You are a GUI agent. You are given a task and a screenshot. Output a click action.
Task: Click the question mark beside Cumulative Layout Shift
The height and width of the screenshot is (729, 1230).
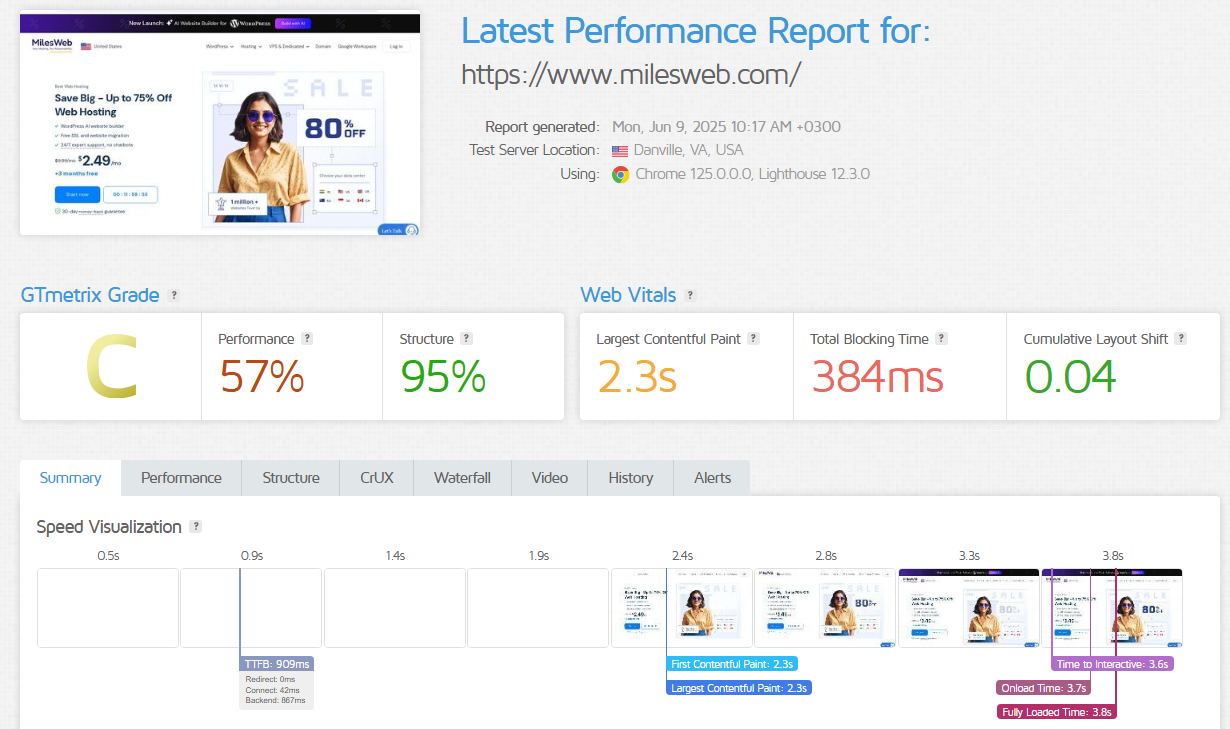[1181, 339]
